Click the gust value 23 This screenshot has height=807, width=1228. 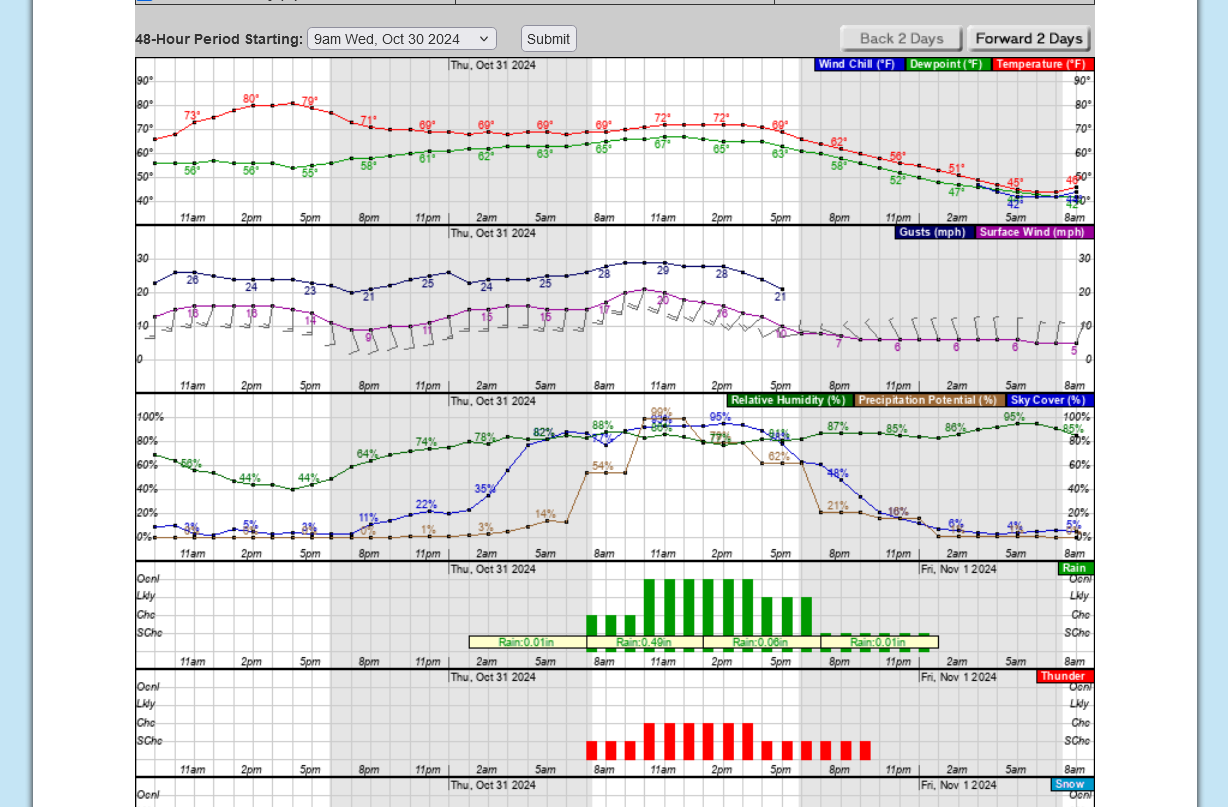pyautogui.click(x=310, y=290)
